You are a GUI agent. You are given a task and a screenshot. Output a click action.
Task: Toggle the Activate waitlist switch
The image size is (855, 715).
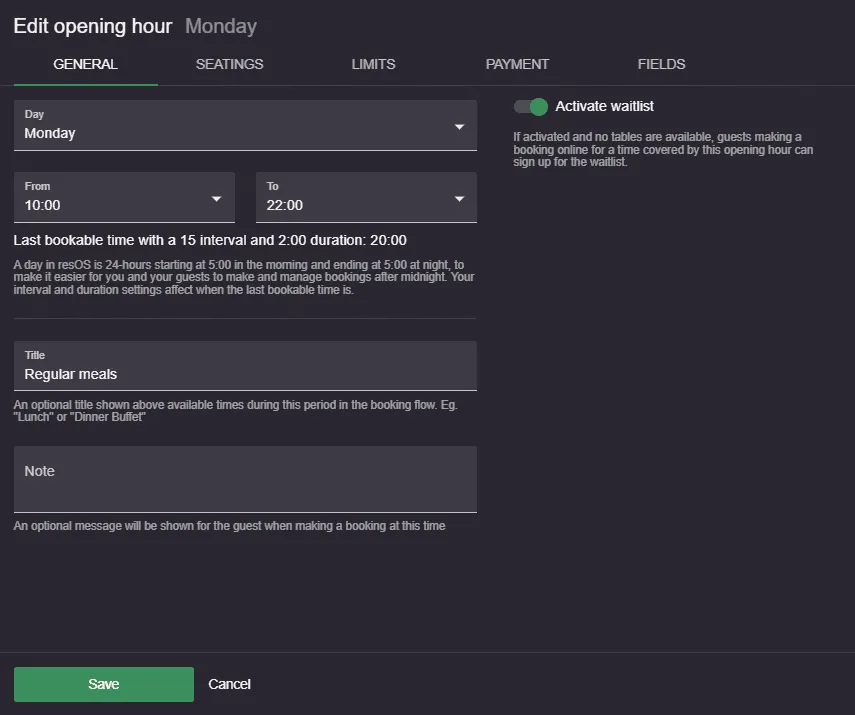point(531,106)
